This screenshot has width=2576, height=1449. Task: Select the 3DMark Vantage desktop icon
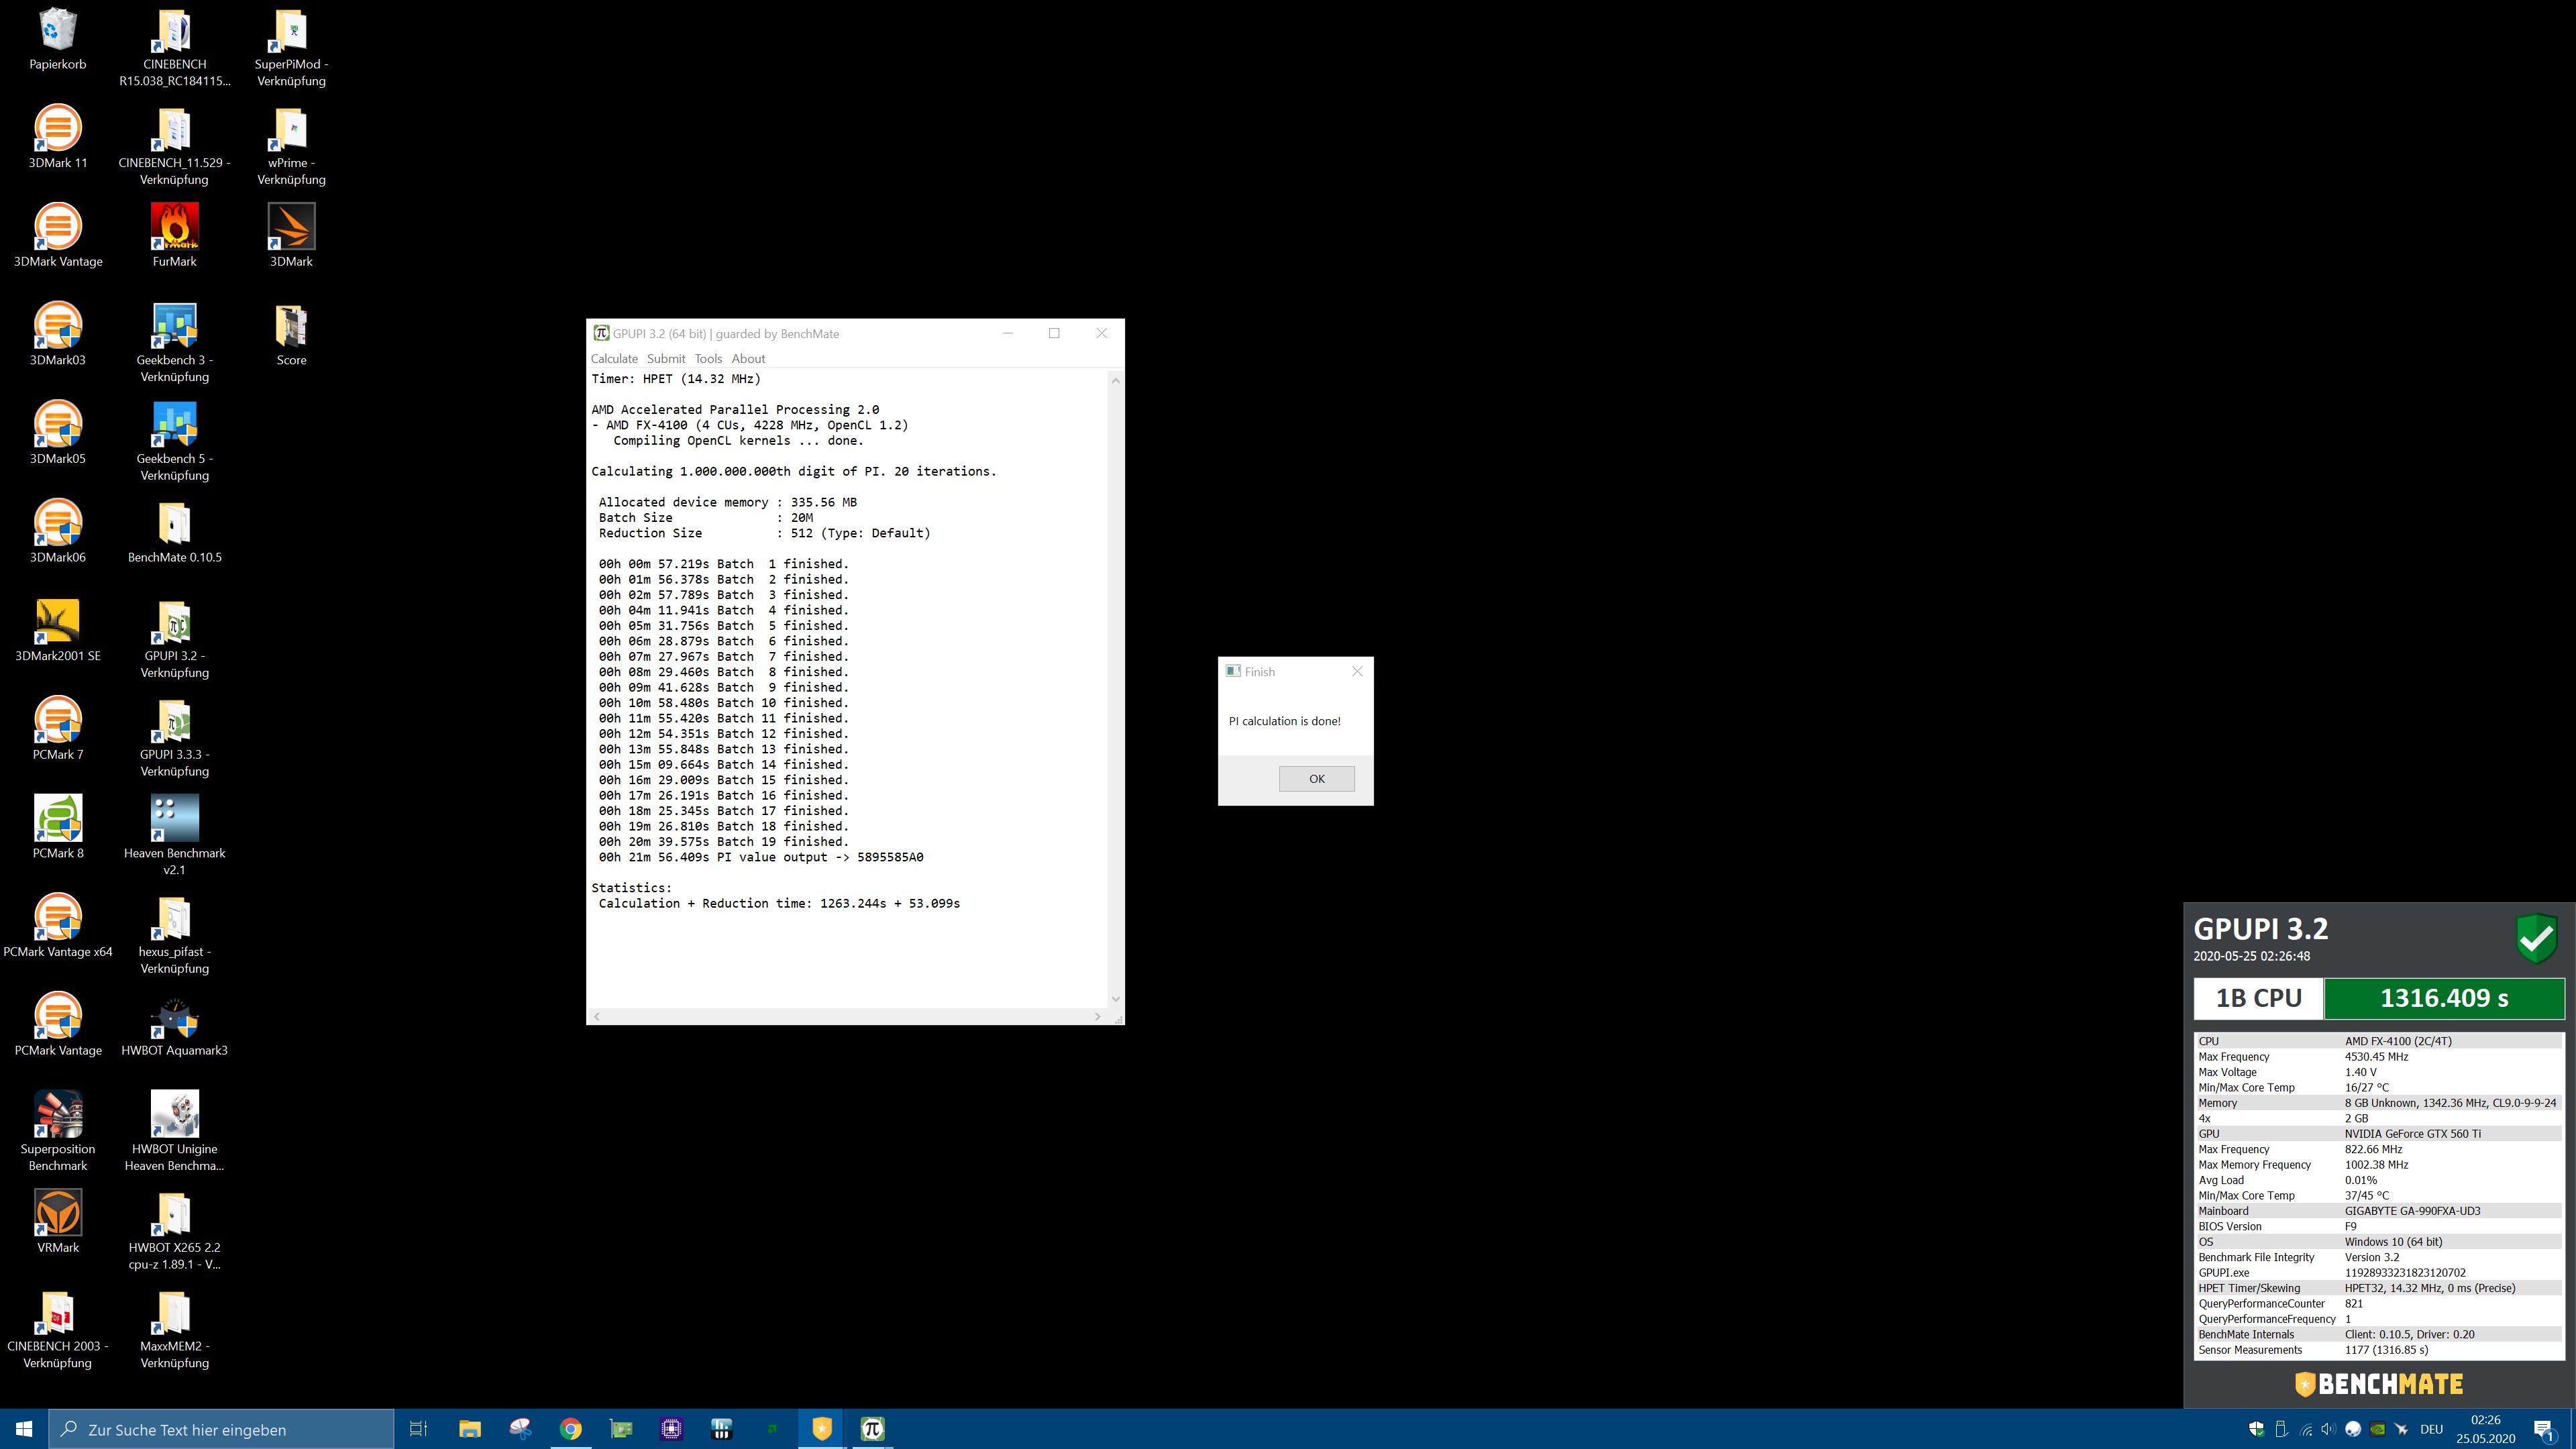[x=58, y=236]
